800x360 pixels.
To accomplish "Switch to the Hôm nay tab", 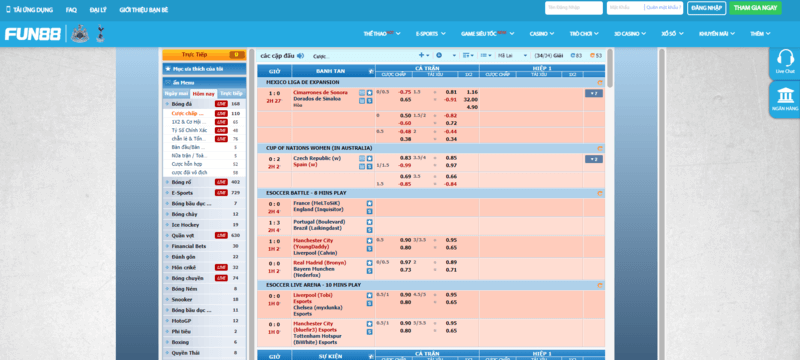I will [203, 94].
